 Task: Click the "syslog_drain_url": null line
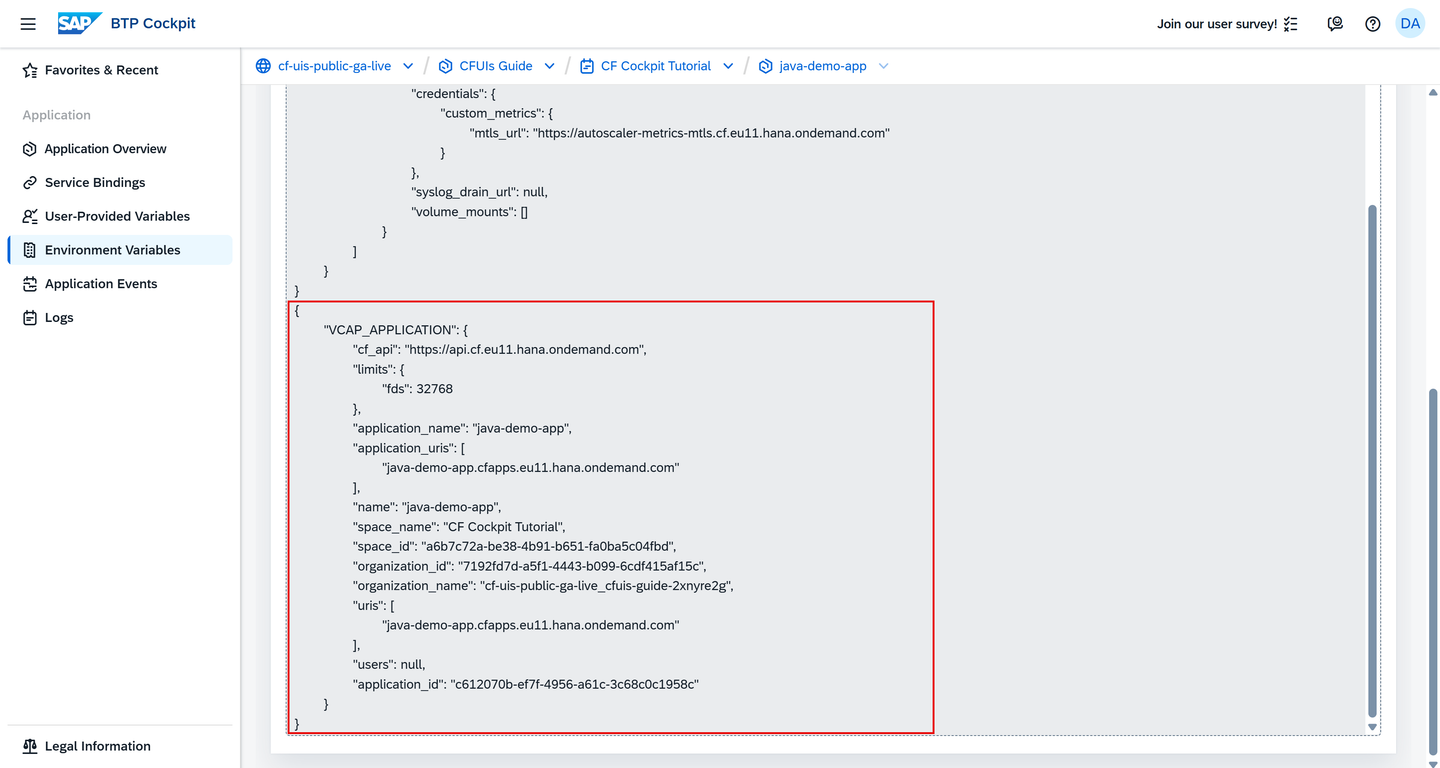(x=480, y=192)
